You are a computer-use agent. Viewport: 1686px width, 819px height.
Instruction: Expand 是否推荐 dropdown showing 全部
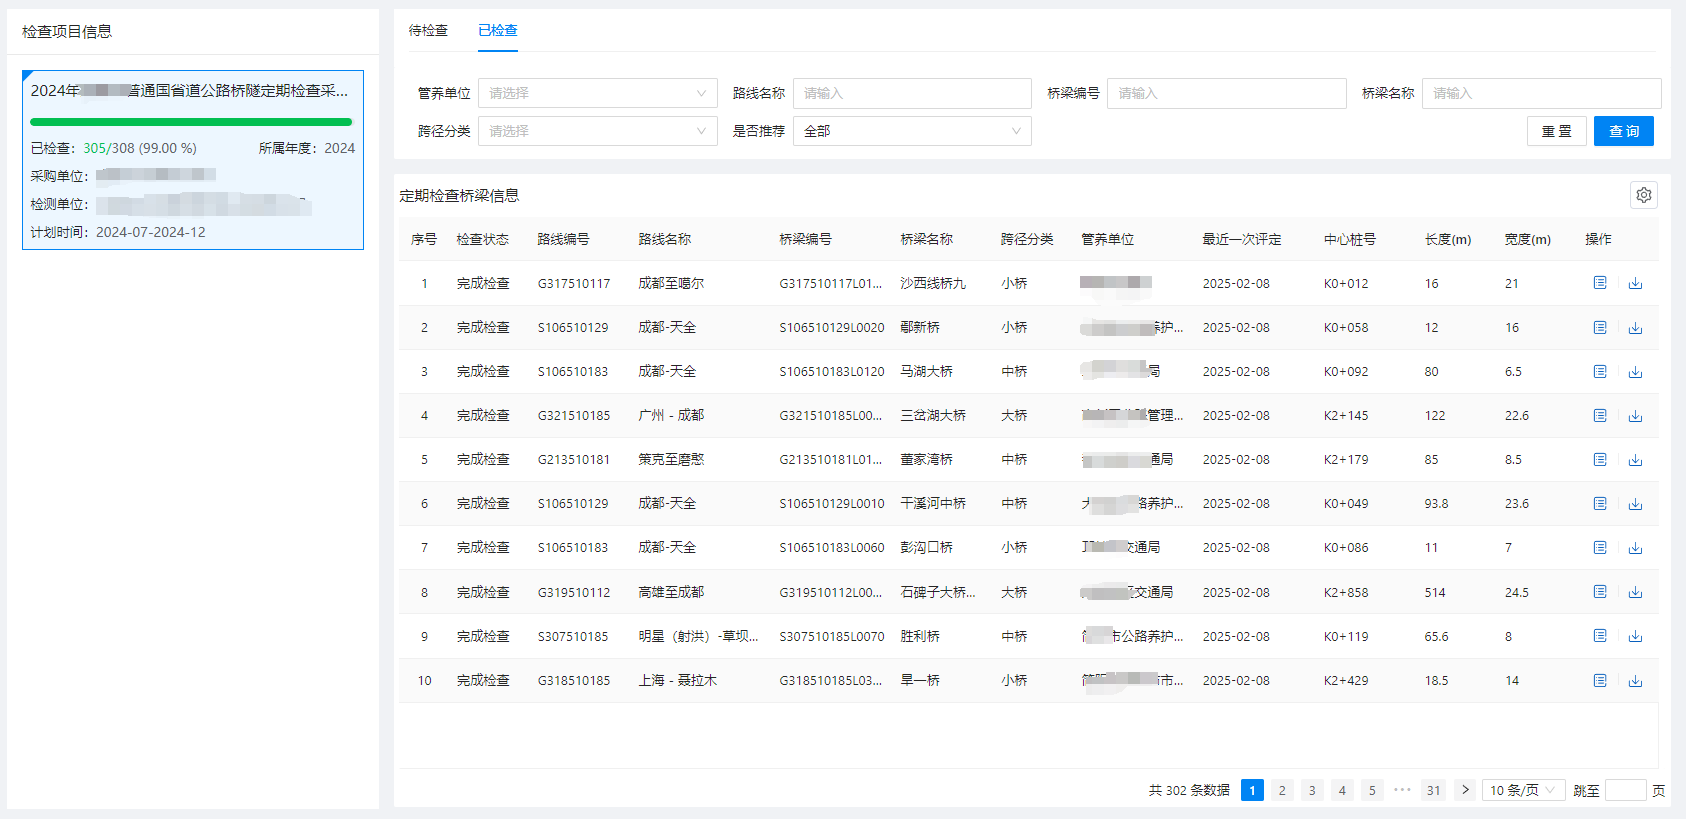click(911, 131)
